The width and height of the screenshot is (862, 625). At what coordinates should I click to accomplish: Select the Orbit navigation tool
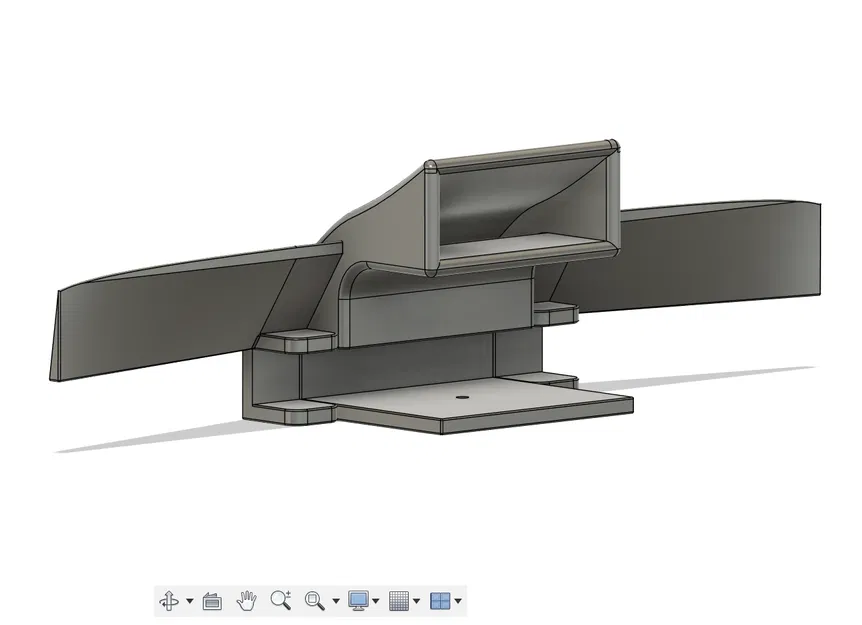(169, 601)
